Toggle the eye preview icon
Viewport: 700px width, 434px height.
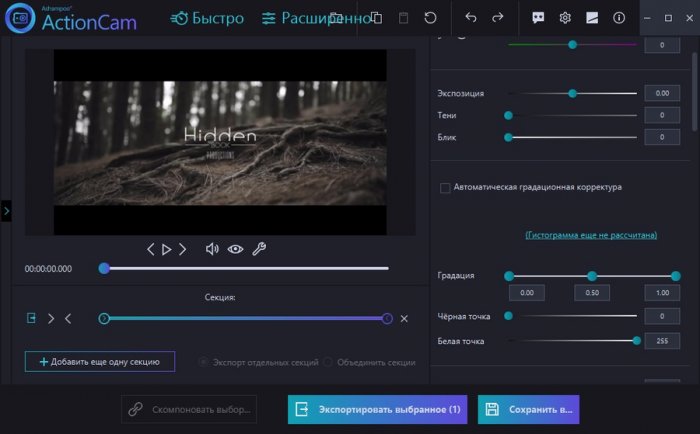tap(235, 249)
